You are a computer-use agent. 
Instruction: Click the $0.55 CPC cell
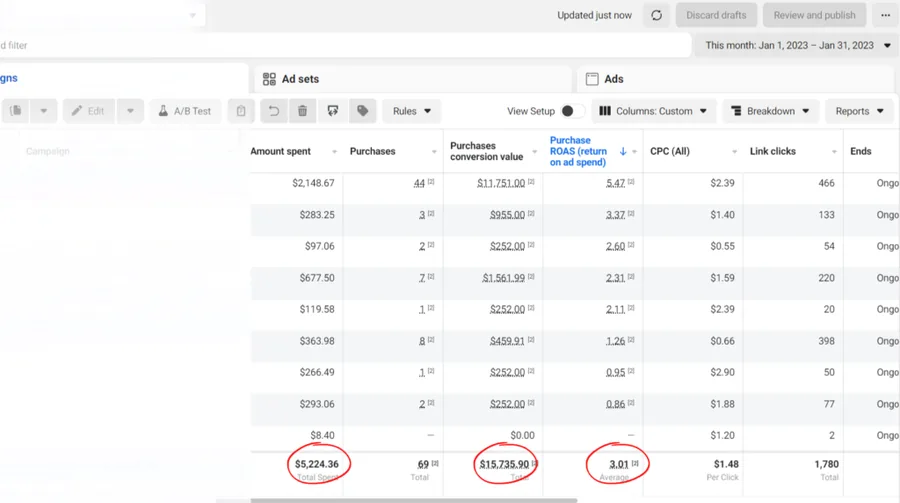(x=723, y=246)
